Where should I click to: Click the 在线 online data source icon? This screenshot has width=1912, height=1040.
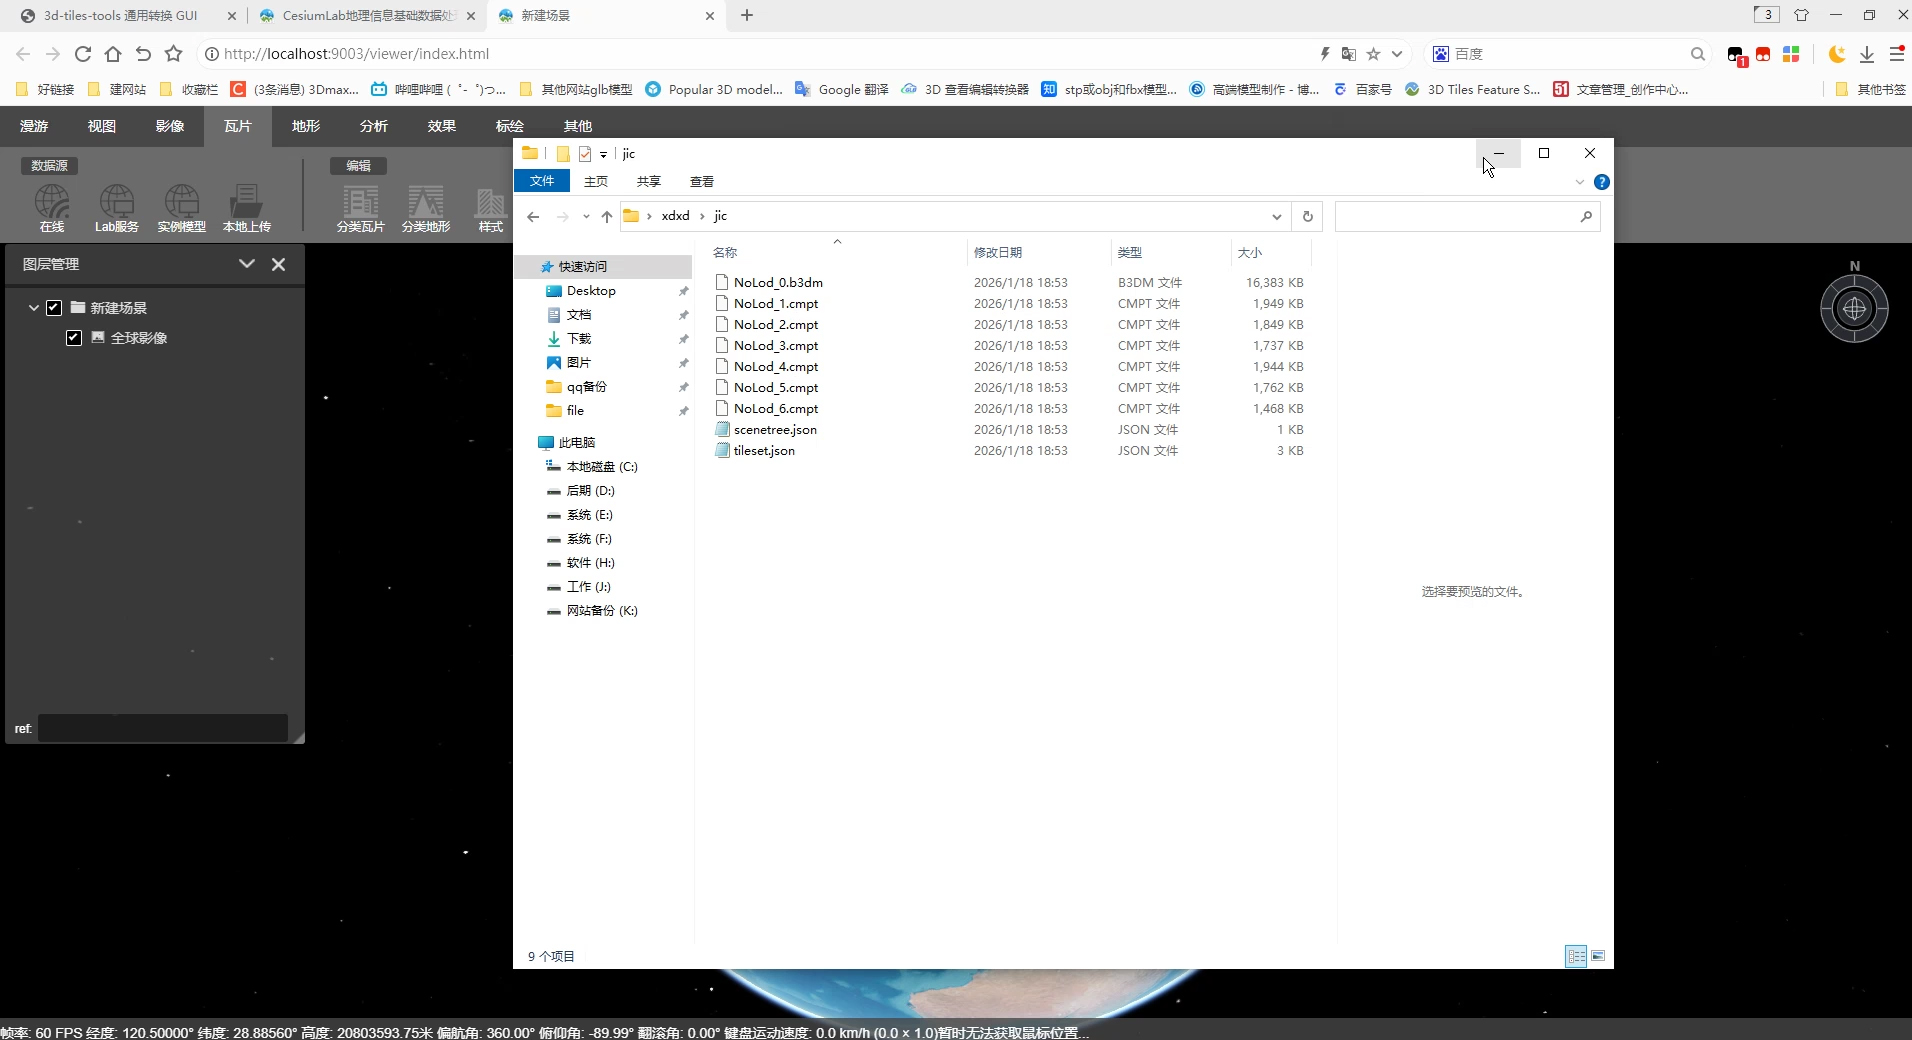pyautogui.click(x=52, y=208)
